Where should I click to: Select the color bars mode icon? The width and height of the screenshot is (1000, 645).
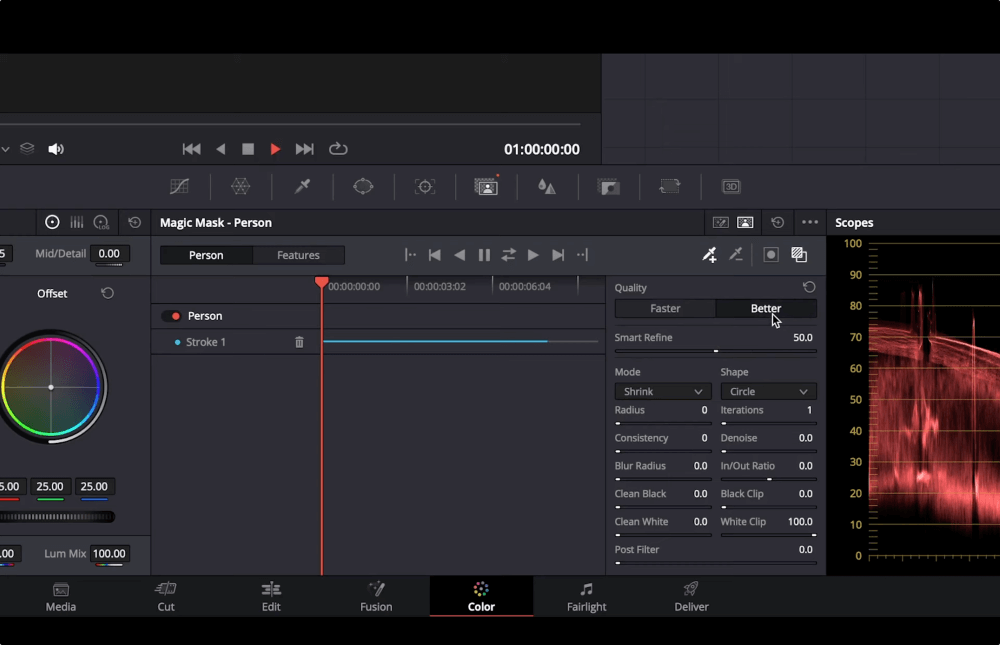[x=77, y=222]
